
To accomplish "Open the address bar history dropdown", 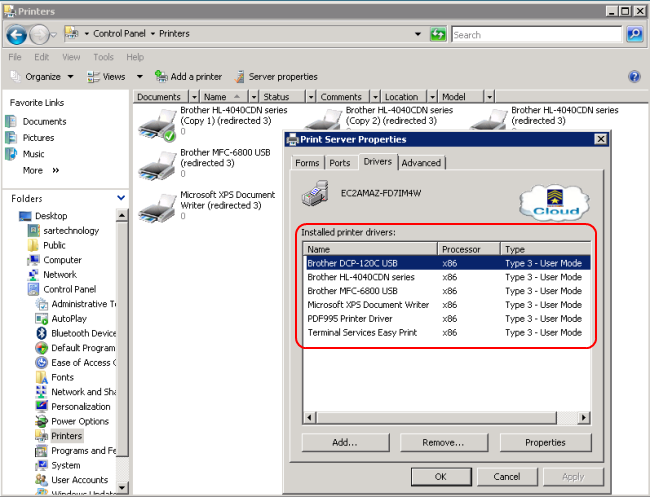I will click(x=418, y=34).
